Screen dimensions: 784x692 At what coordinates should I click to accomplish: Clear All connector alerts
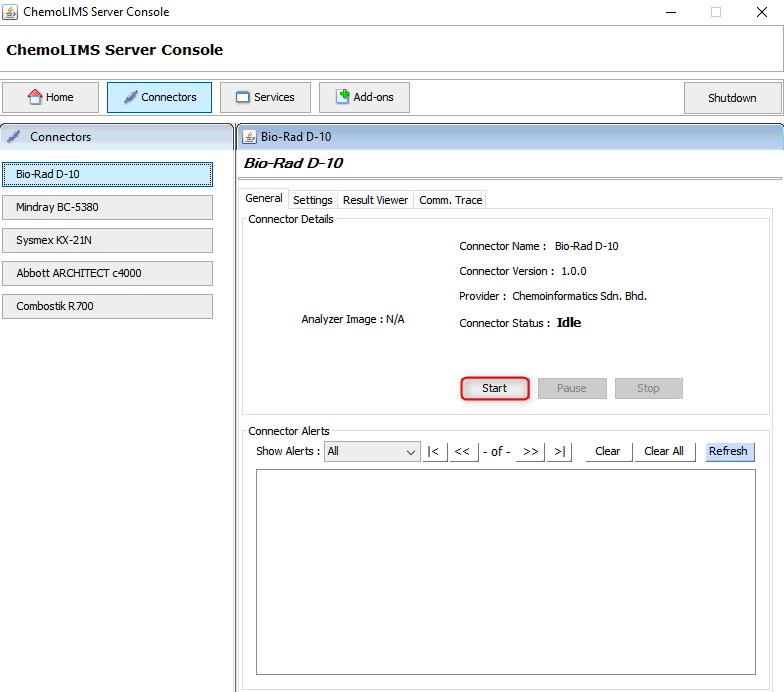click(663, 451)
